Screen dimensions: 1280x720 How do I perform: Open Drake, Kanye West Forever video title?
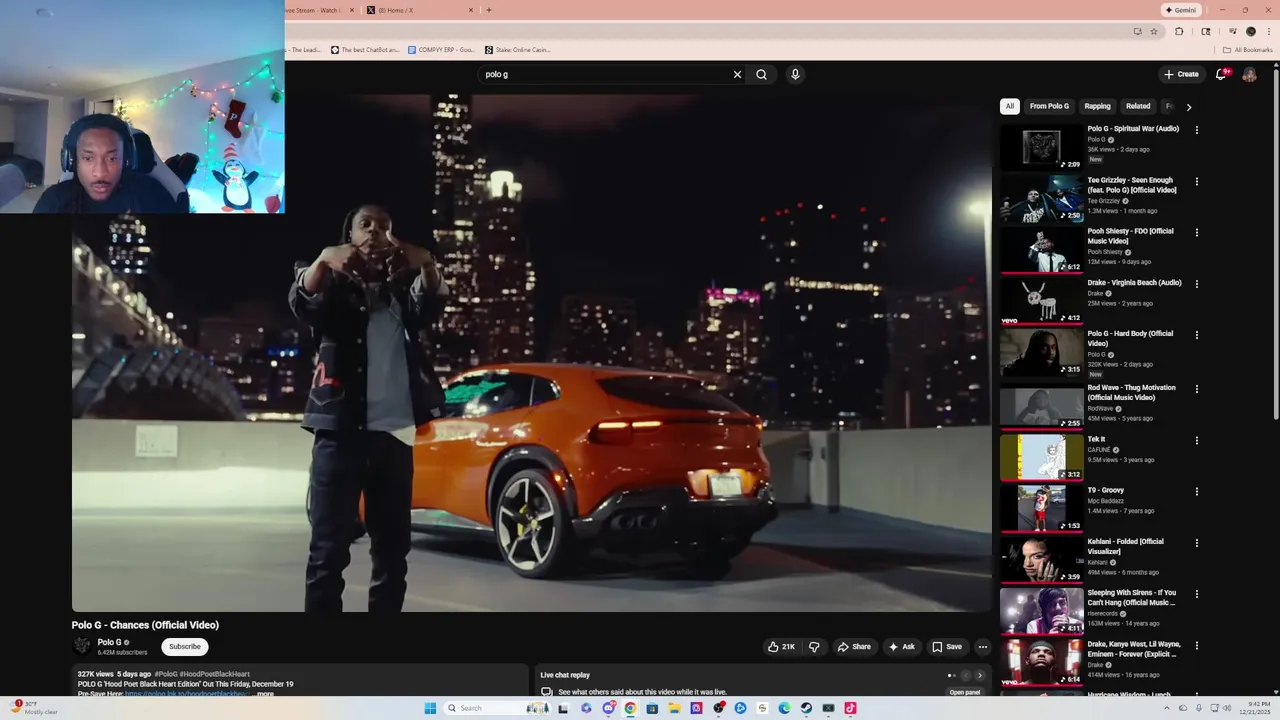point(1134,649)
